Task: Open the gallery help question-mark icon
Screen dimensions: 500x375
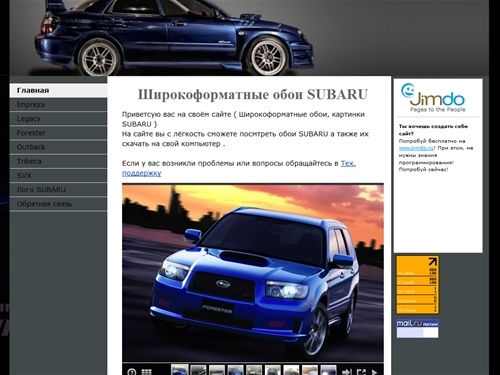Action: (132, 372)
